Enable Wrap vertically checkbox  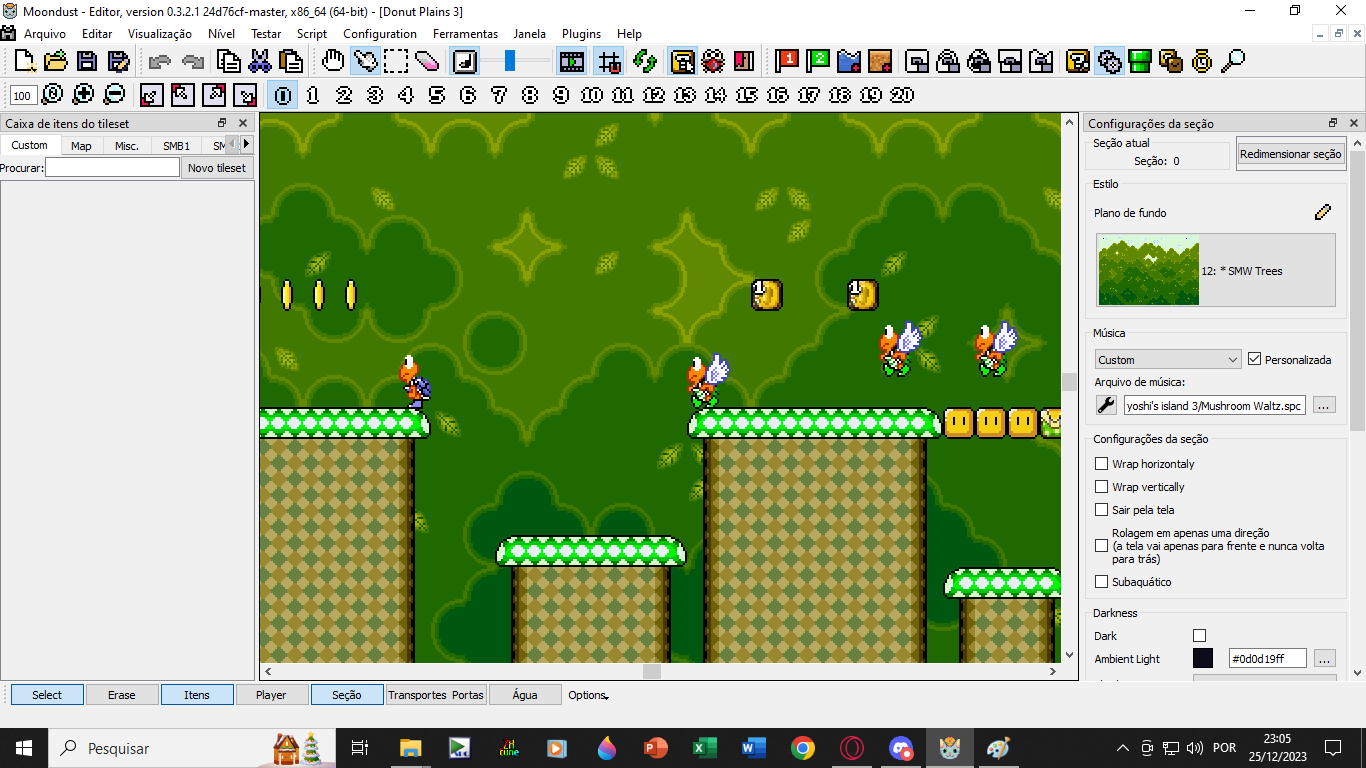tap(1102, 487)
